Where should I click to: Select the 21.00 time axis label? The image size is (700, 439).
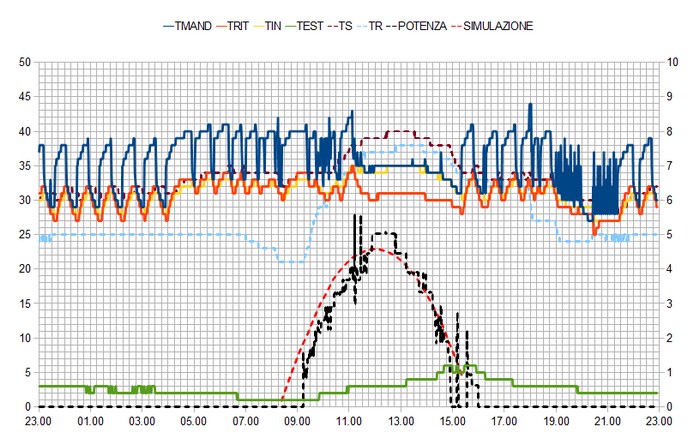click(x=609, y=423)
